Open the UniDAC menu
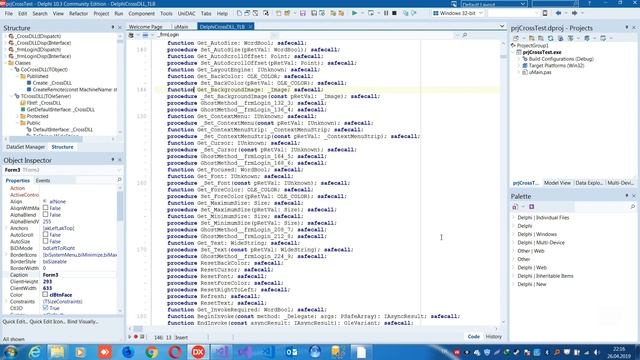Screen dimensions: 640x360 coord(187,13)
